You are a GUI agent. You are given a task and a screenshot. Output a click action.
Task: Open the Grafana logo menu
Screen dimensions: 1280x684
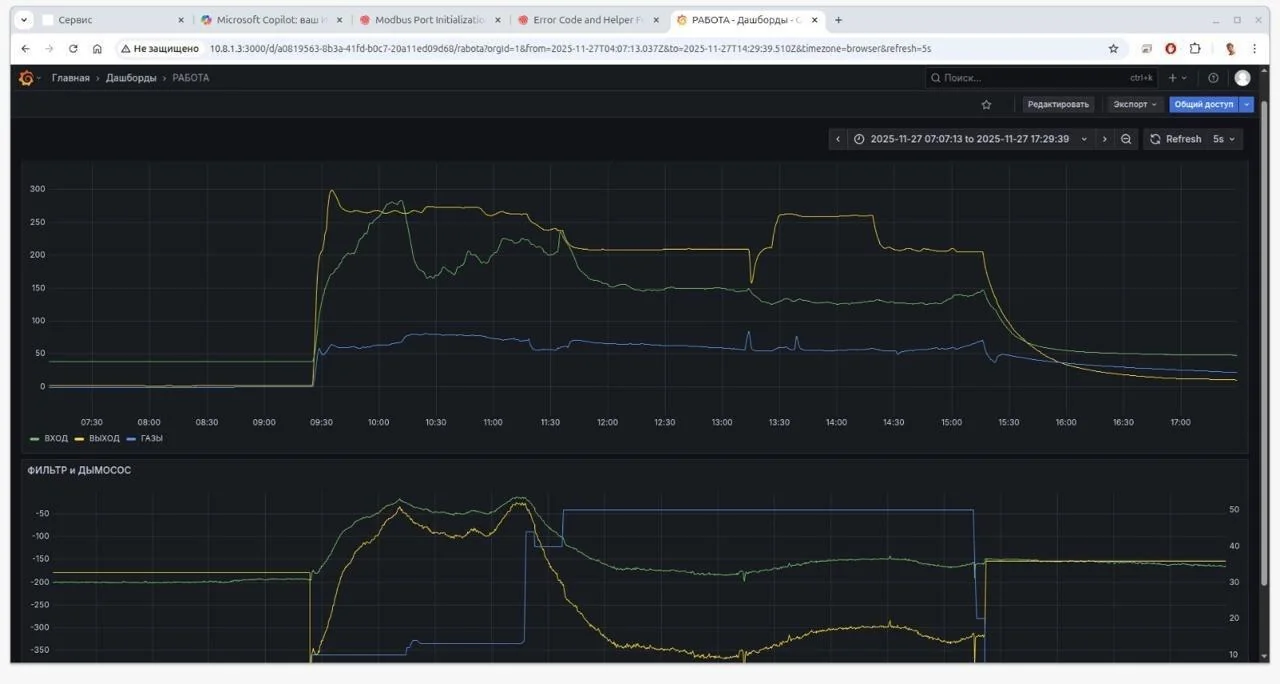(26, 78)
